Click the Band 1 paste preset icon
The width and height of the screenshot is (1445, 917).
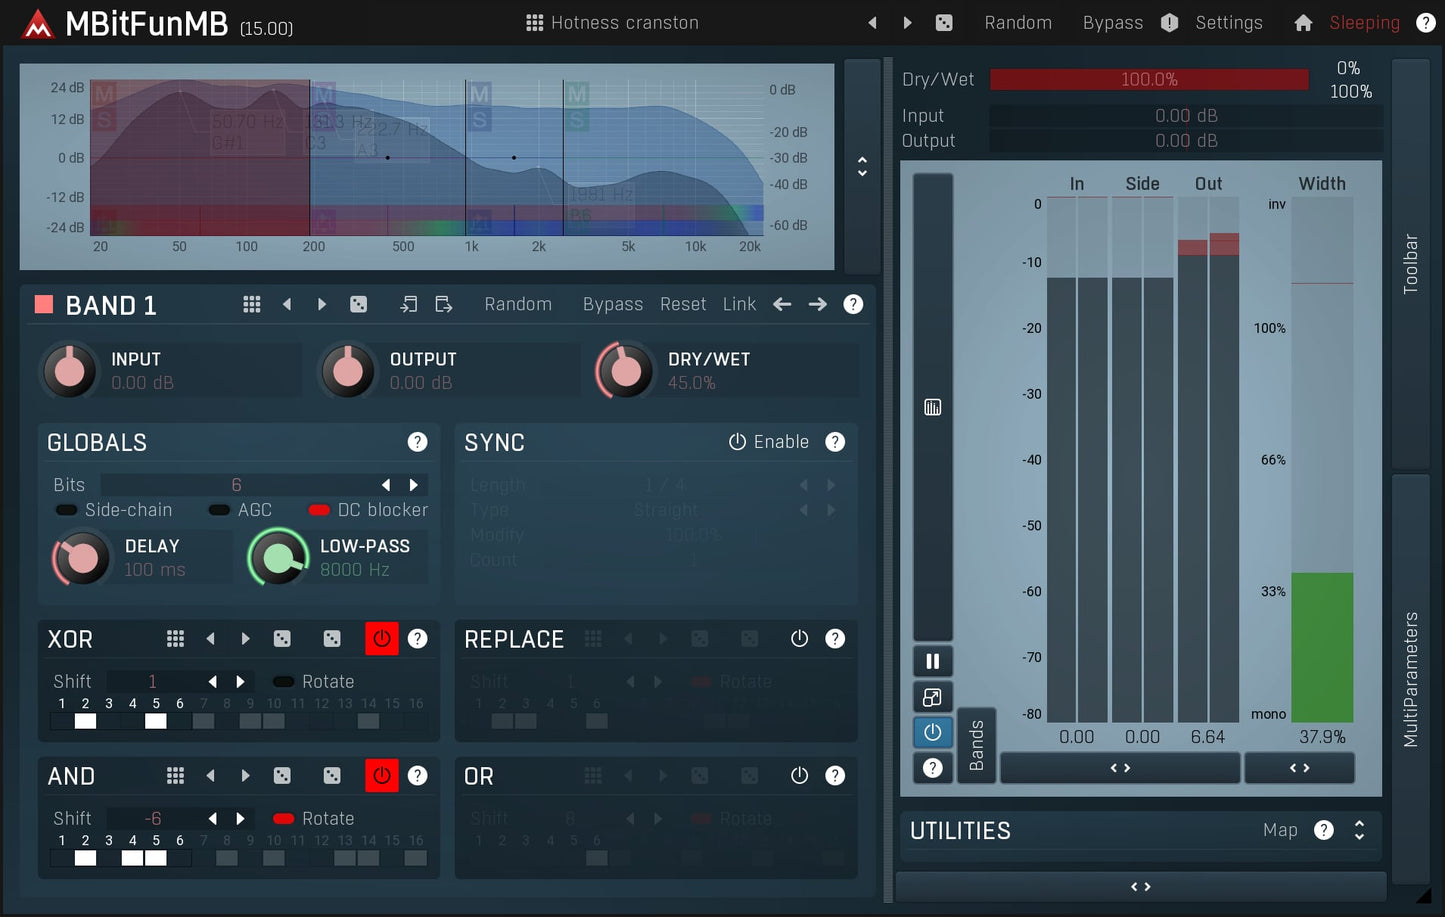[x=444, y=304]
